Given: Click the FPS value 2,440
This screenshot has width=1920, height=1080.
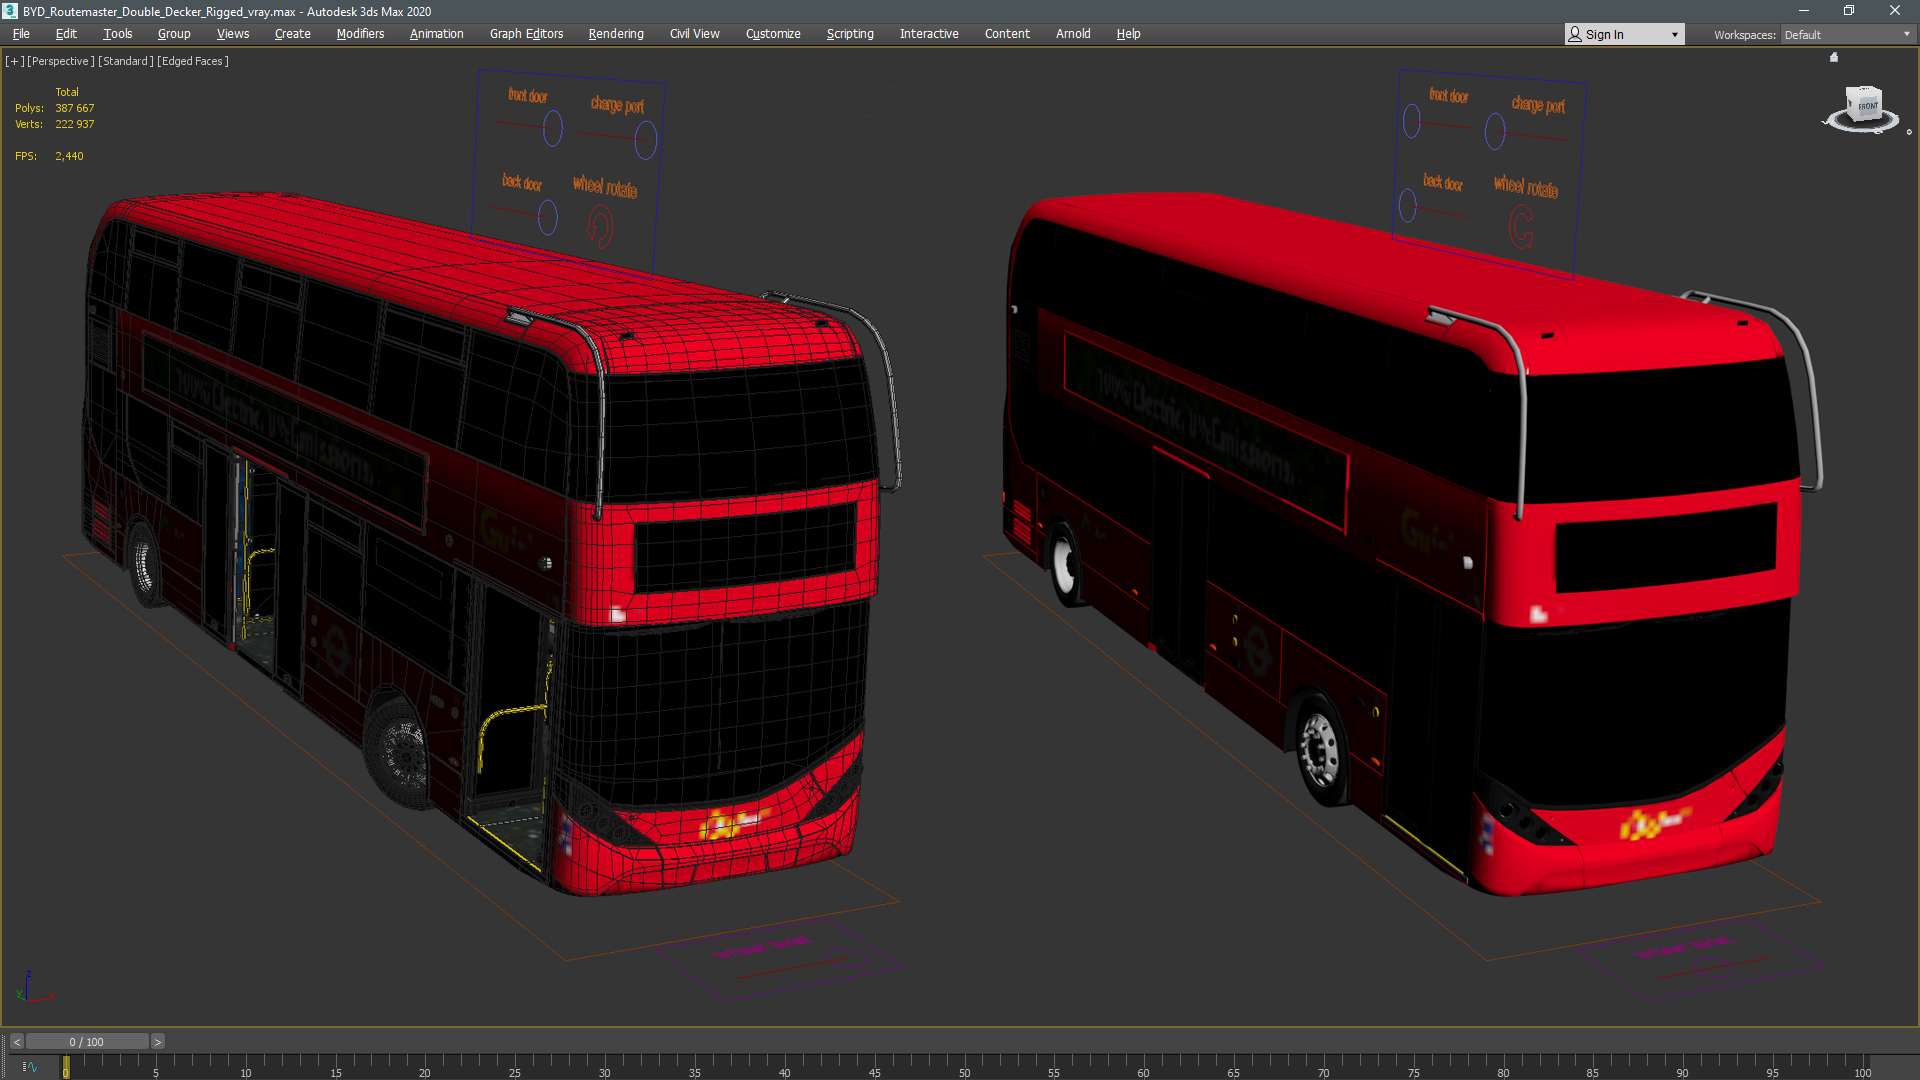Looking at the screenshot, I should [70, 156].
